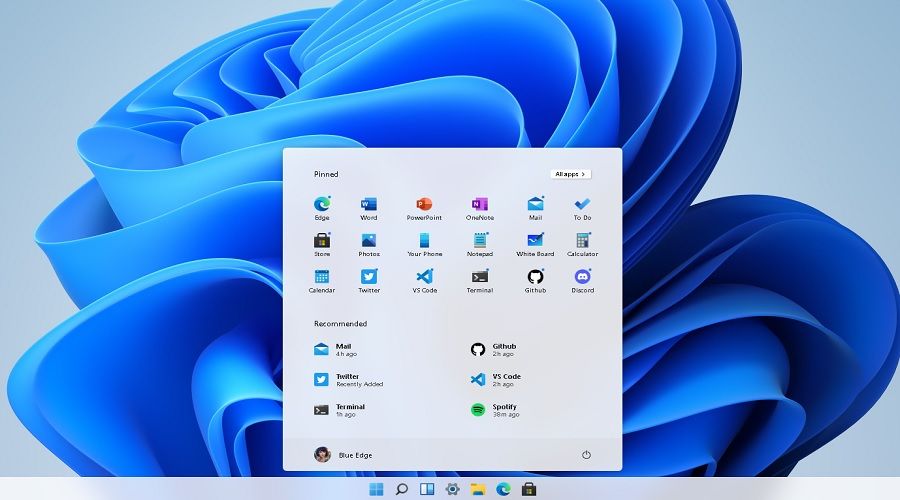Open Search from the taskbar

tap(402, 489)
